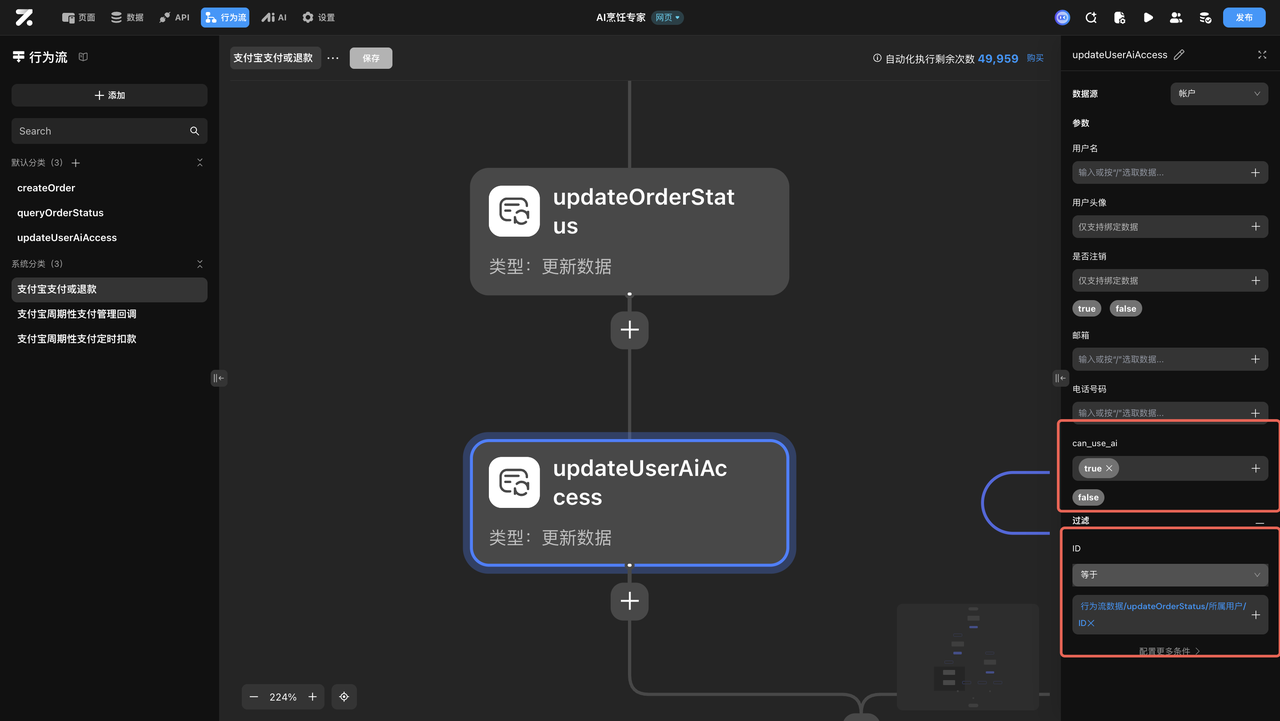The height and width of the screenshot is (721, 1280).
Task: Click the 发布 publish button
Action: click(1244, 17)
